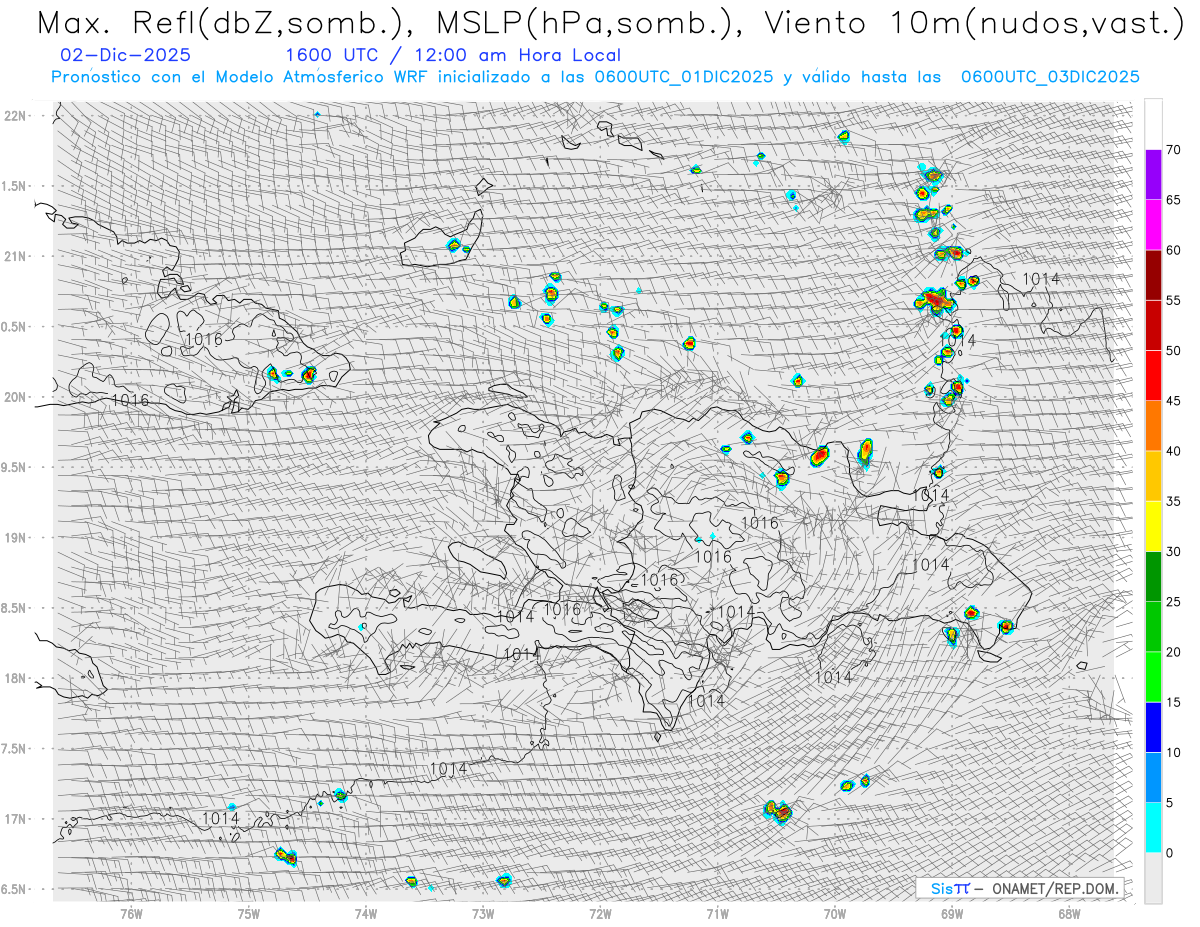
Task: Click the '18N' latitude axis label
Action: (x=15, y=678)
